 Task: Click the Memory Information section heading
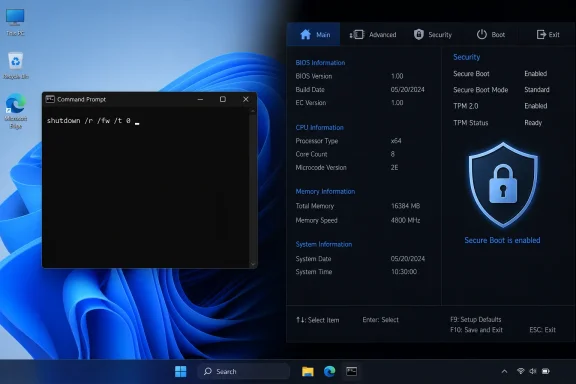[325, 191]
